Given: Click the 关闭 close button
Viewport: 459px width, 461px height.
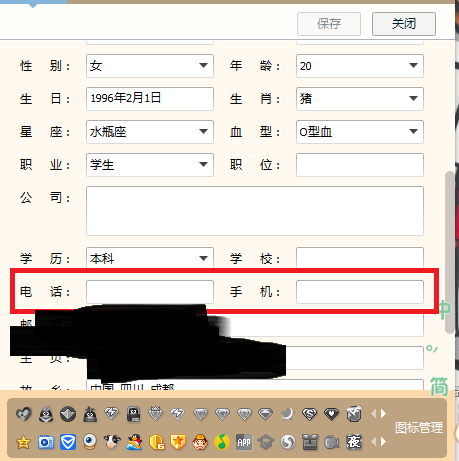Looking at the screenshot, I should pos(404,24).
